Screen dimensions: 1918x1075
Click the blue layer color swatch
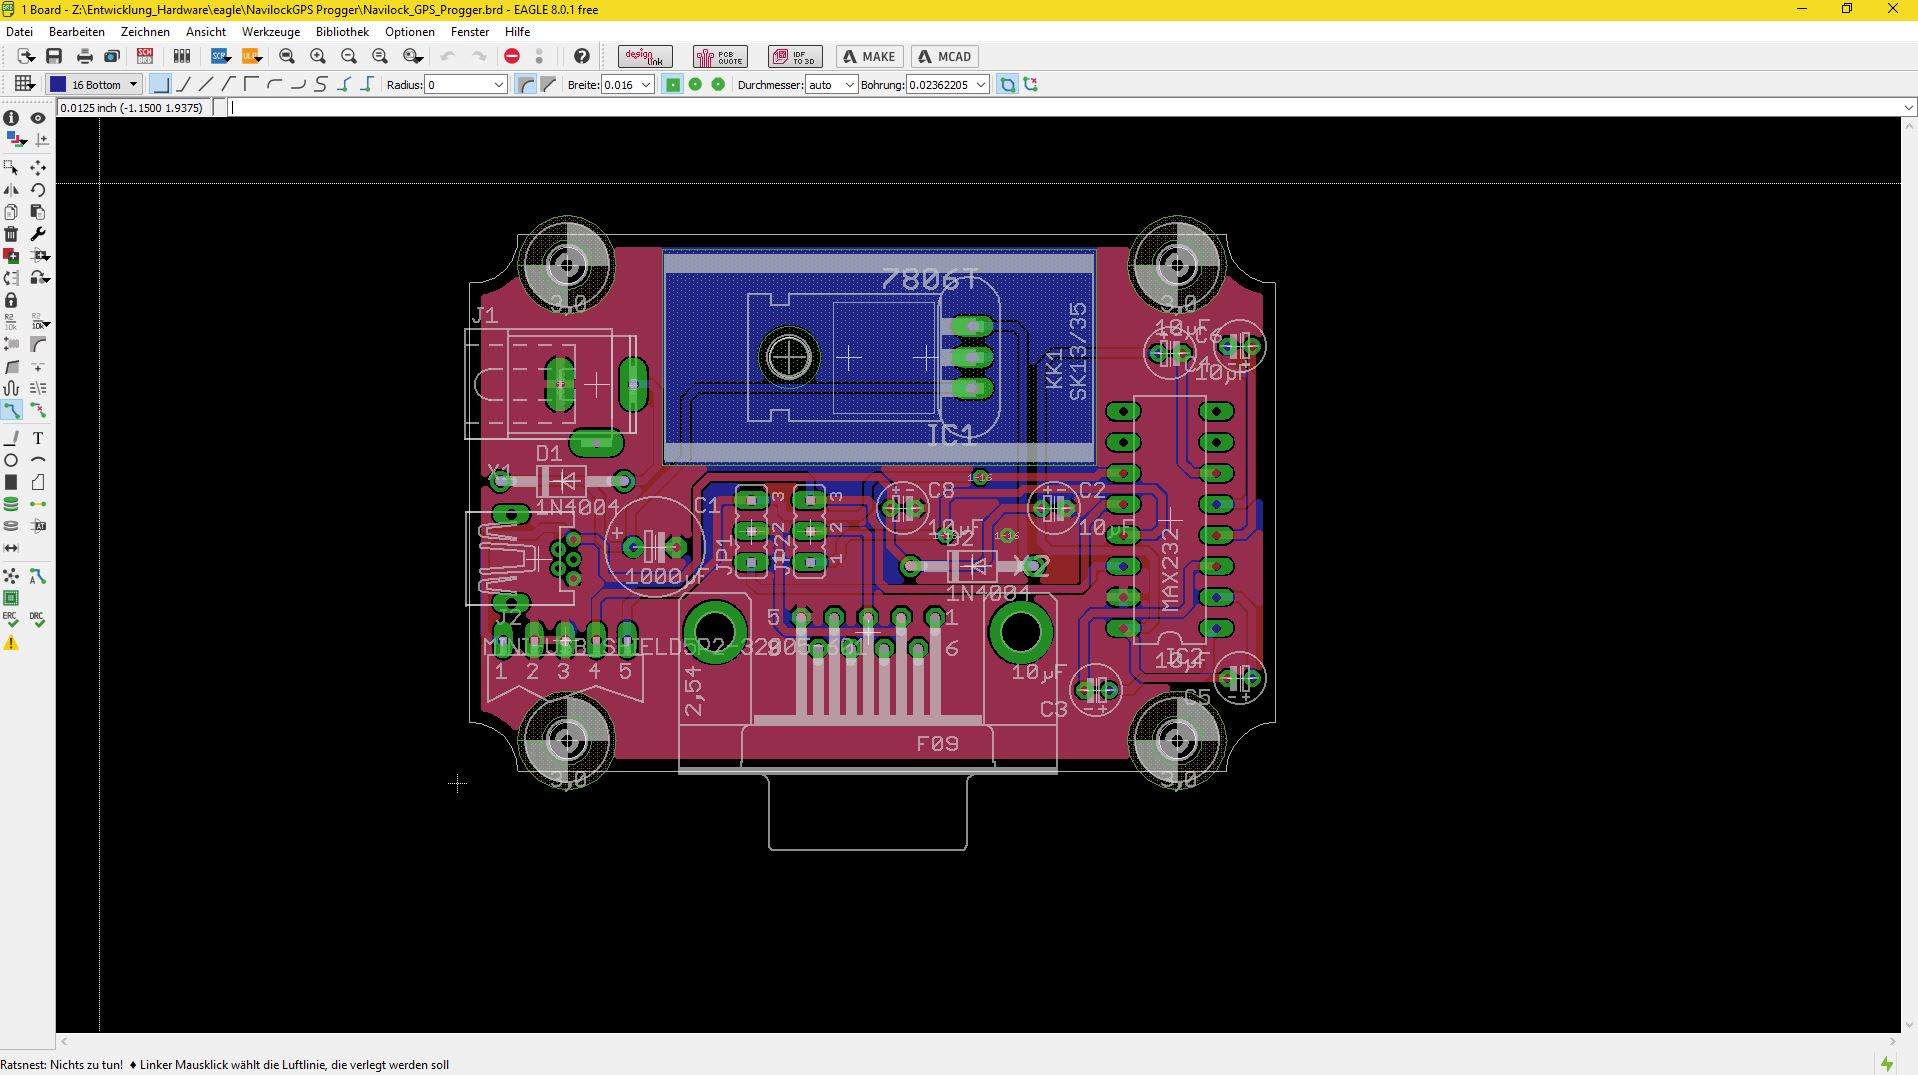point(58,85)
